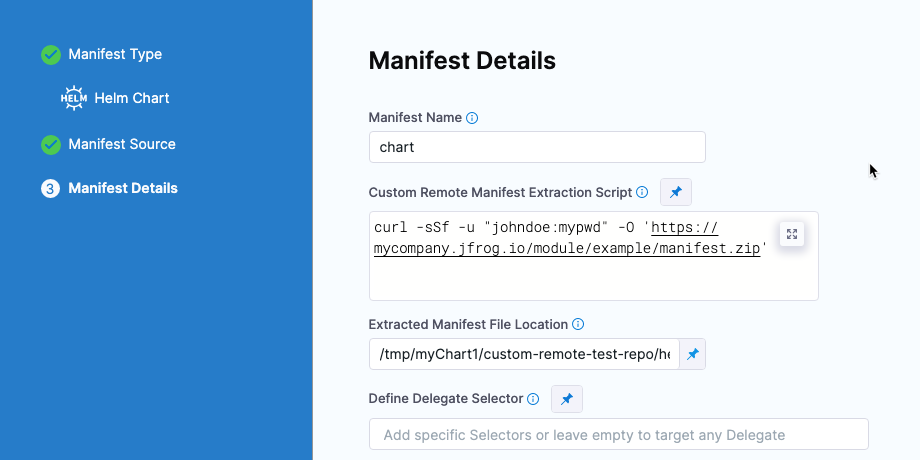
Task: Click the Manifest Name input field
Action: (x=537, y=147)
